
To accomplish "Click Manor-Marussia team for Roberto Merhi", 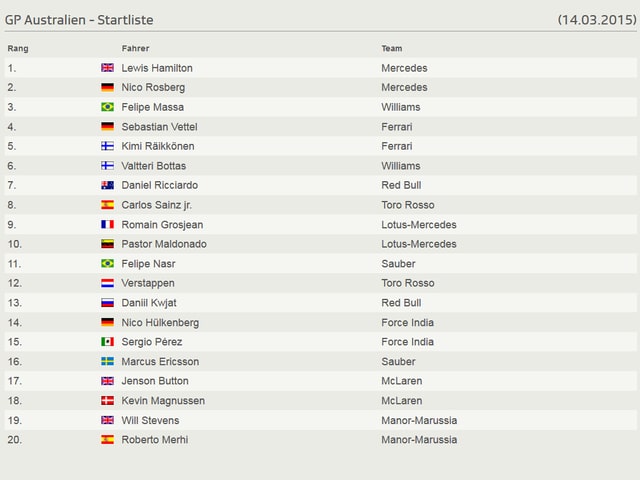I will coord(419,440).
